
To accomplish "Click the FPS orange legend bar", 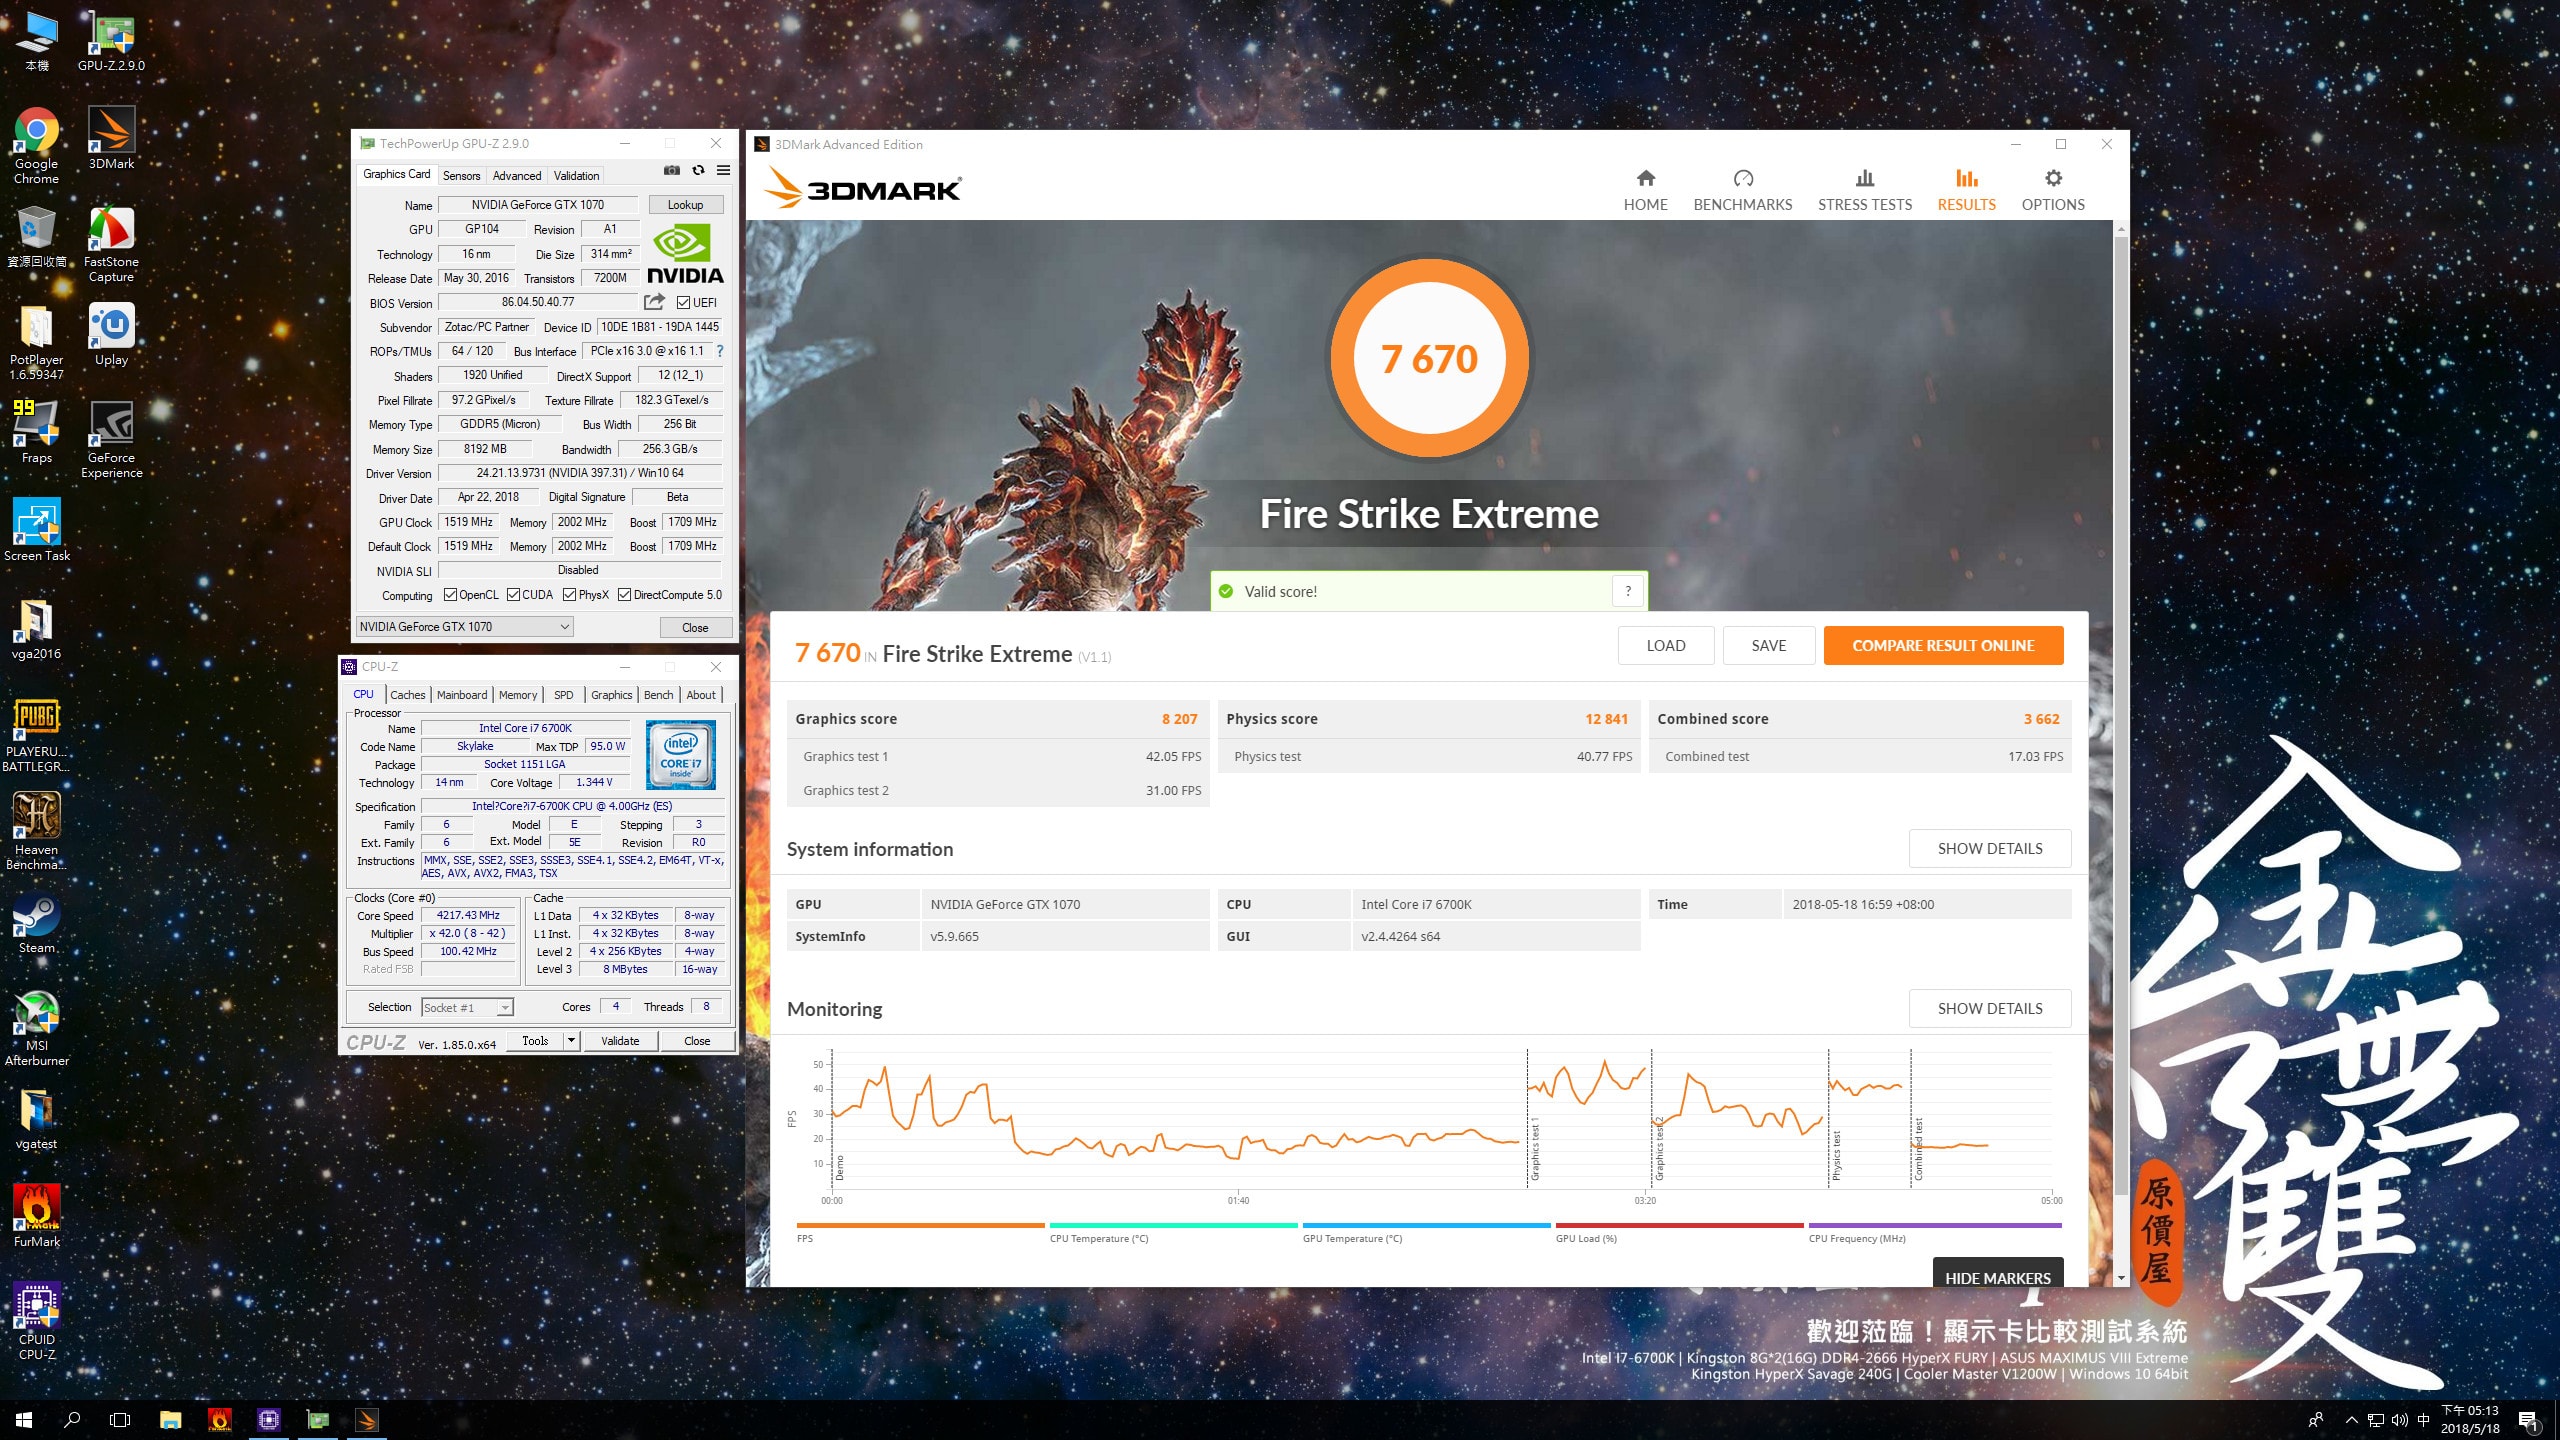I will (920, 1225).
